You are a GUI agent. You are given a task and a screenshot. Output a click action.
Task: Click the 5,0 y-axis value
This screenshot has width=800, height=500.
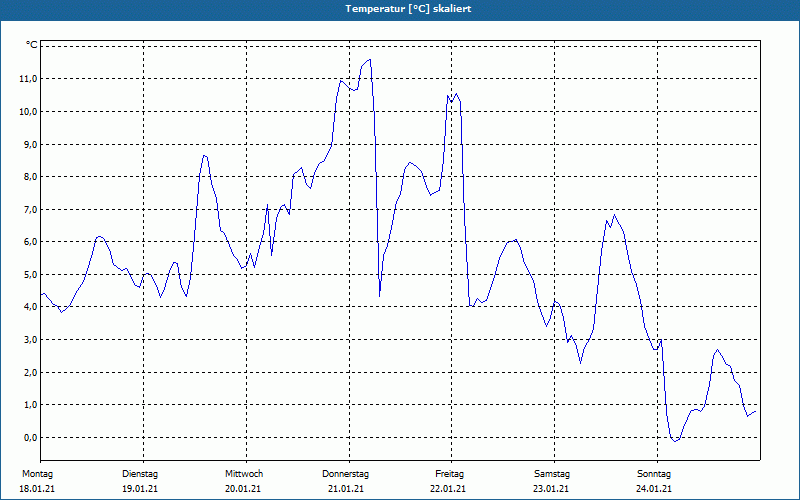coord(30,274)
